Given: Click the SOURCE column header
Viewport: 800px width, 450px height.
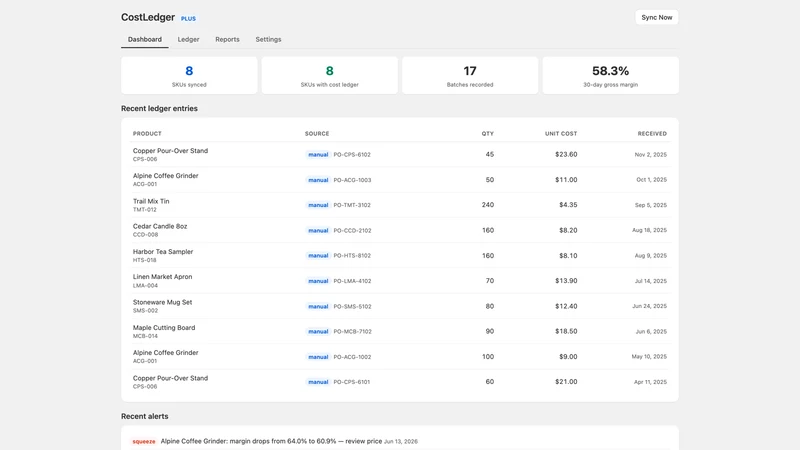Looking at the screenshot, I should (x=317, y=134).
